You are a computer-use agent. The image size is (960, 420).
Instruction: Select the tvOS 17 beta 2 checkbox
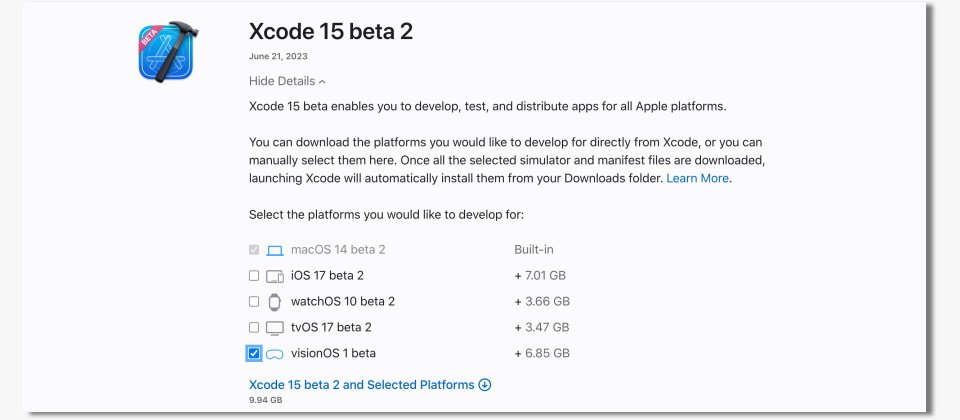(253, 327)
